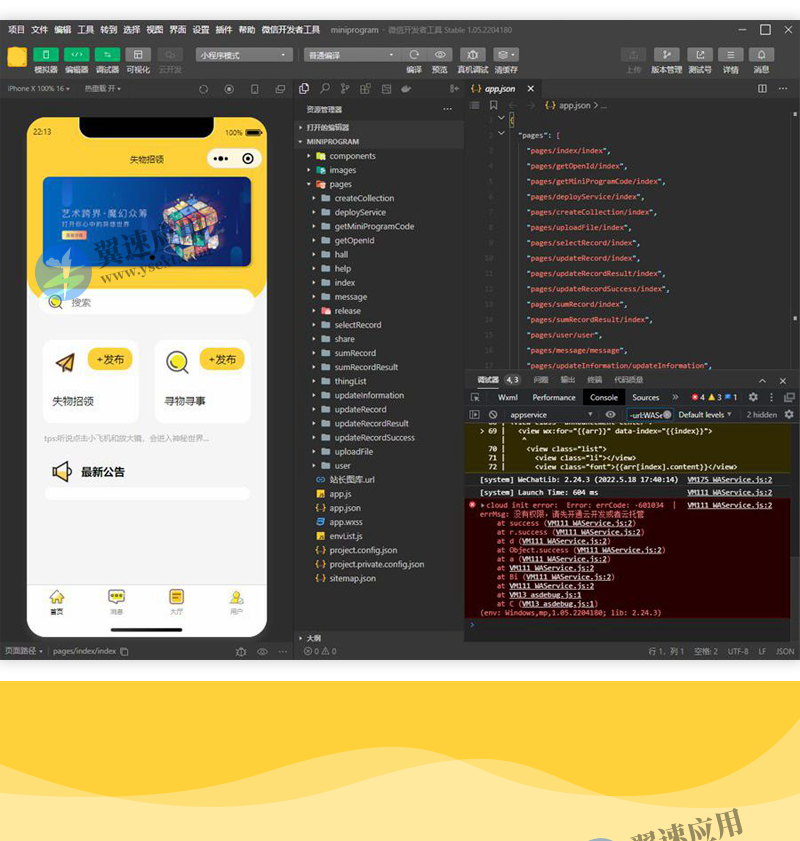Screen dimensions: 800x841
Task: Open app.wxss file in the explorer
Action: pos(346,522)
